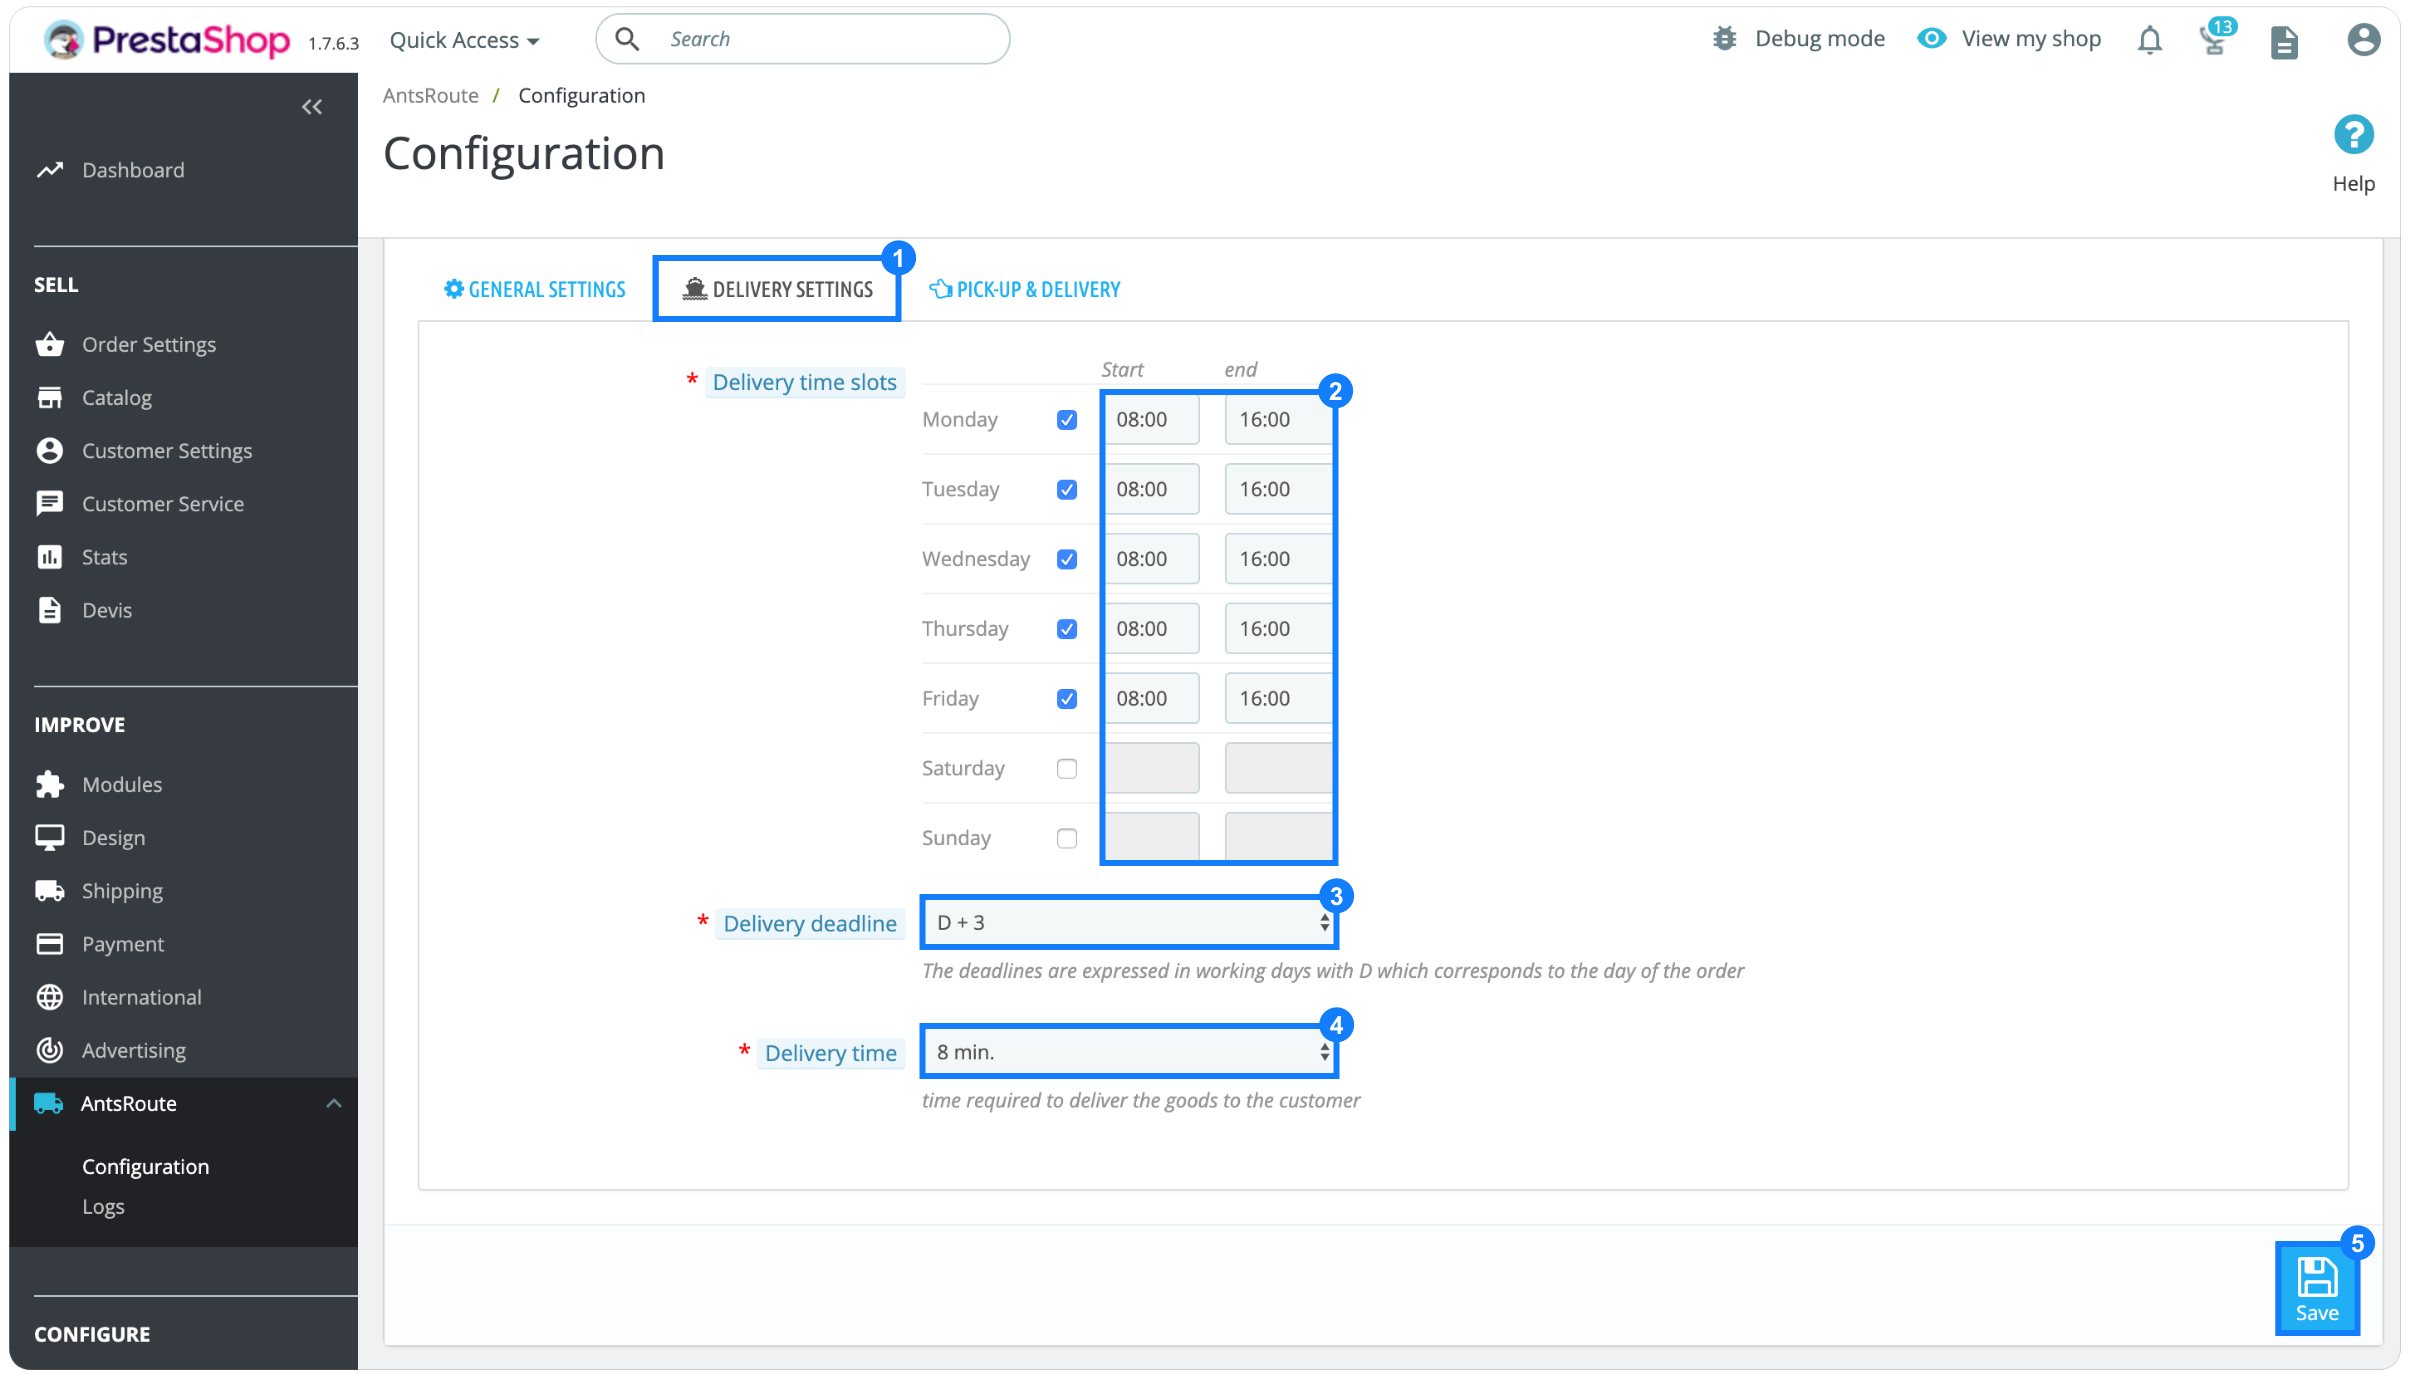Collapse the sidebar with double-chevron icon
Viewport: 2409px width, 1374px height.
(x=312, y=107)
